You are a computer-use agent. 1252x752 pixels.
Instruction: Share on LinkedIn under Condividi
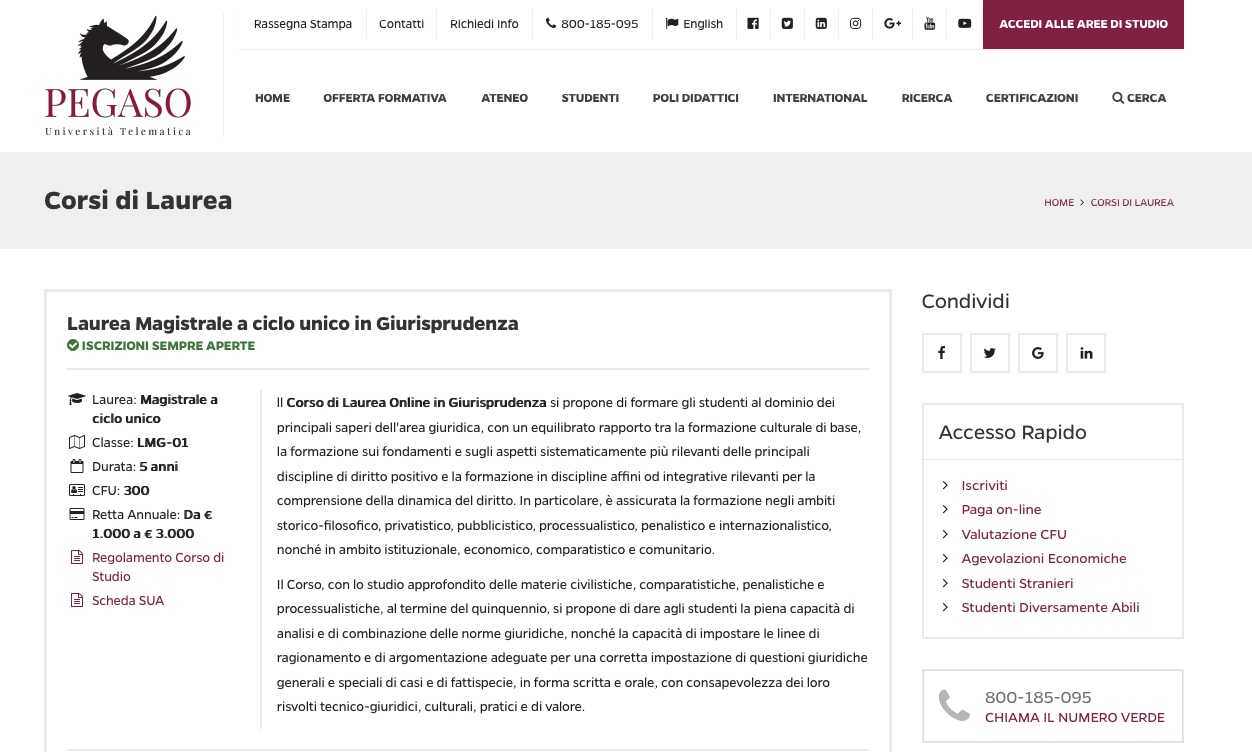(1085, 353)
